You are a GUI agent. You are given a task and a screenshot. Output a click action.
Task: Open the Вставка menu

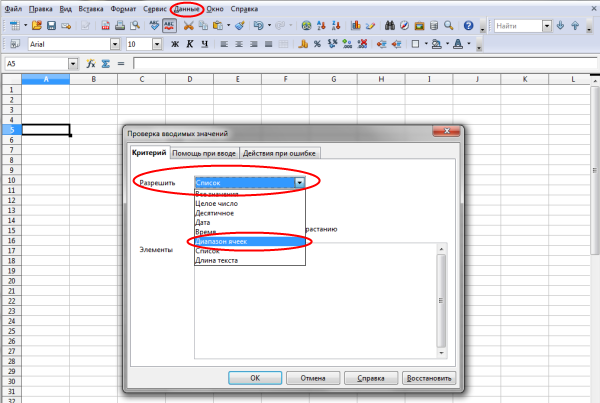click(x=91, y=9)
